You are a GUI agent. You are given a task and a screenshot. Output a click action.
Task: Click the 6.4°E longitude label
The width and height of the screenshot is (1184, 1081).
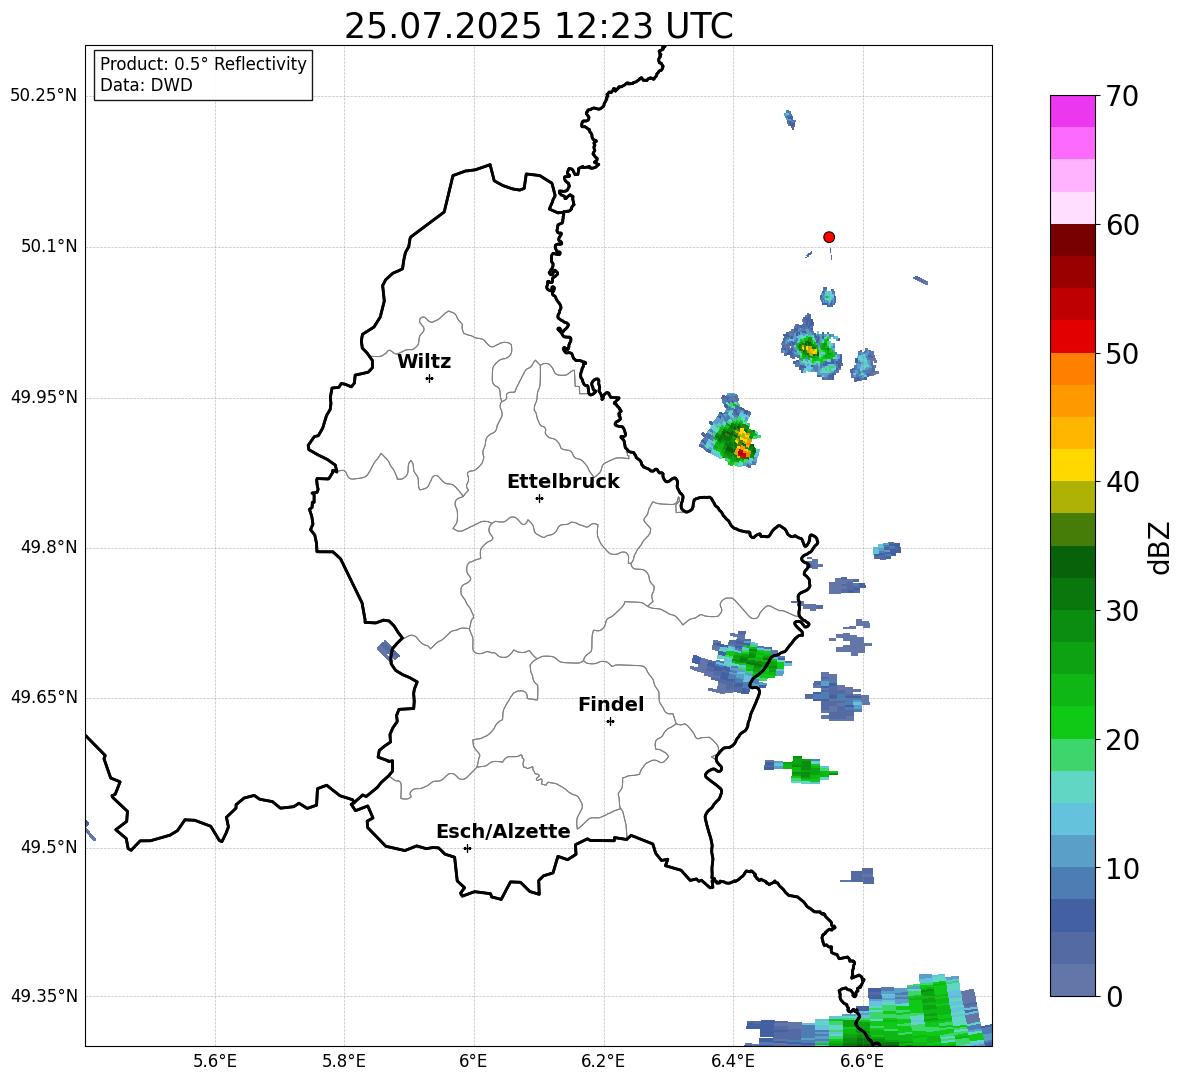pos(732,1061)
